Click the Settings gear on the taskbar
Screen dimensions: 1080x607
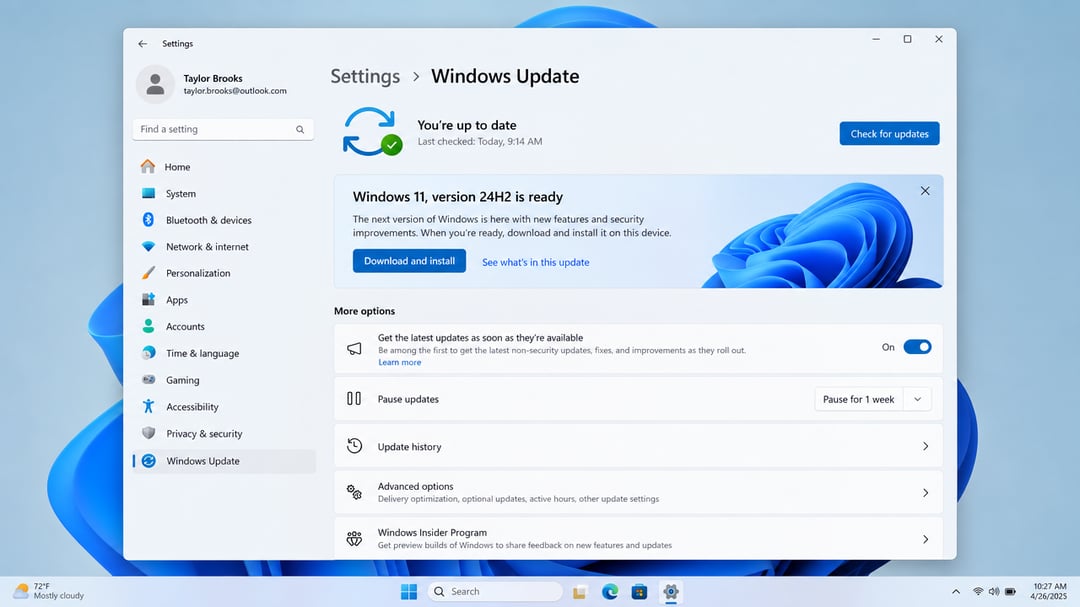click(x=670, y=592)
